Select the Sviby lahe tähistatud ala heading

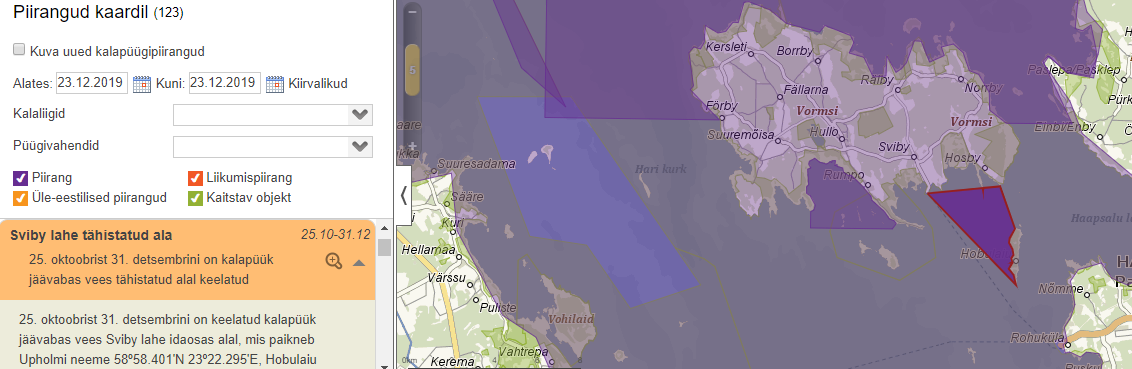[91, 235]
